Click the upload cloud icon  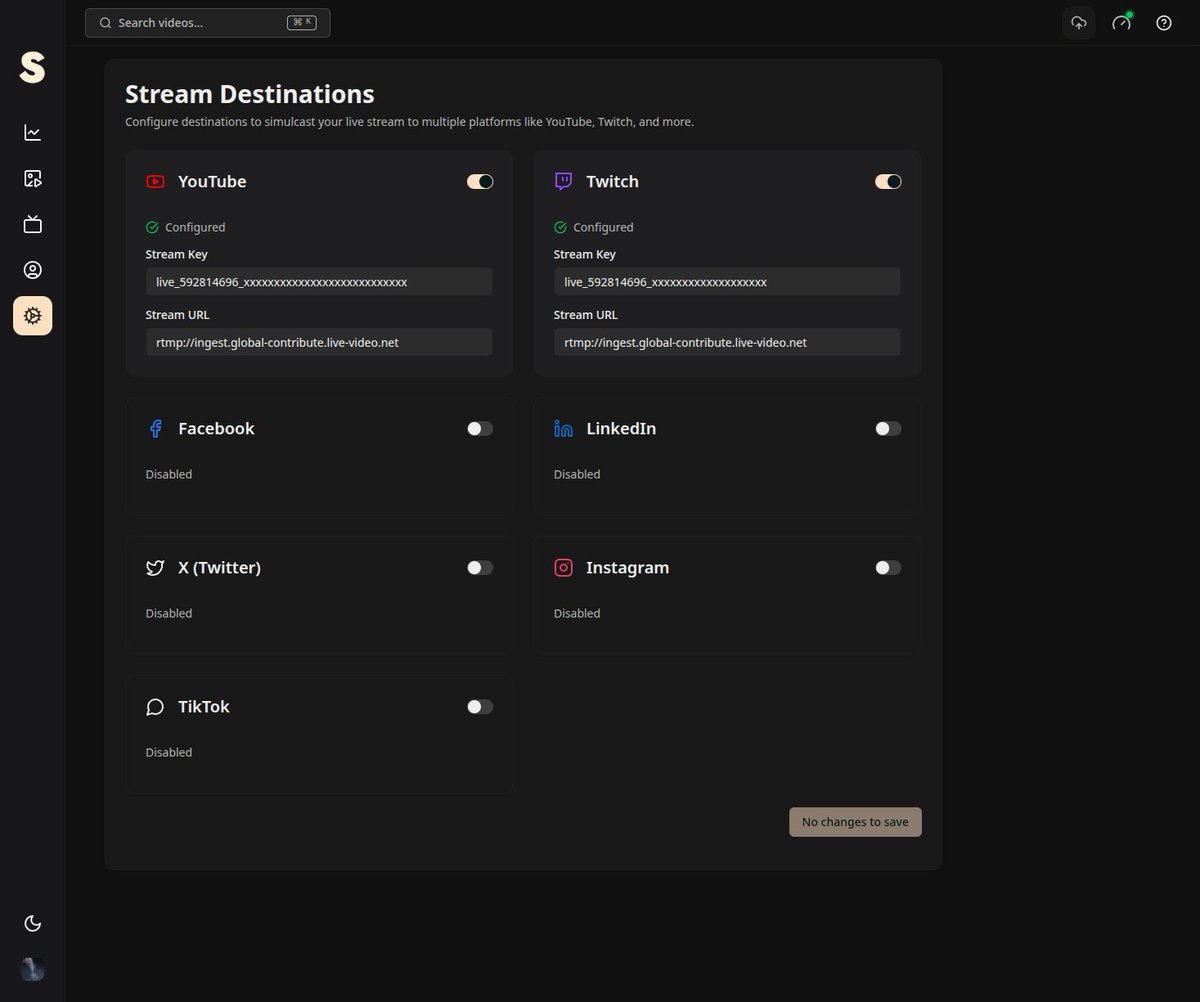pyautogui.click(x=1078, y=23)
